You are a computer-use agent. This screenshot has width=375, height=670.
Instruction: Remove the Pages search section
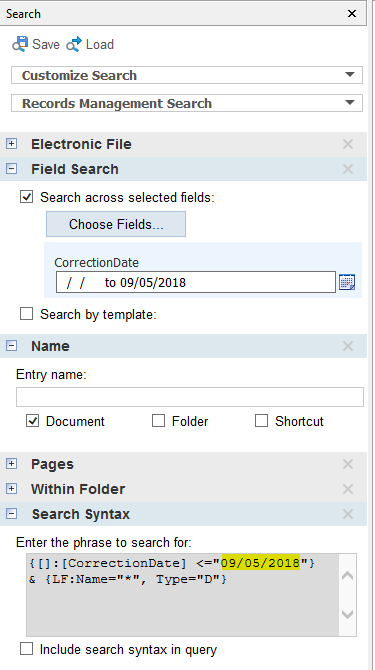tap(348, 464)
